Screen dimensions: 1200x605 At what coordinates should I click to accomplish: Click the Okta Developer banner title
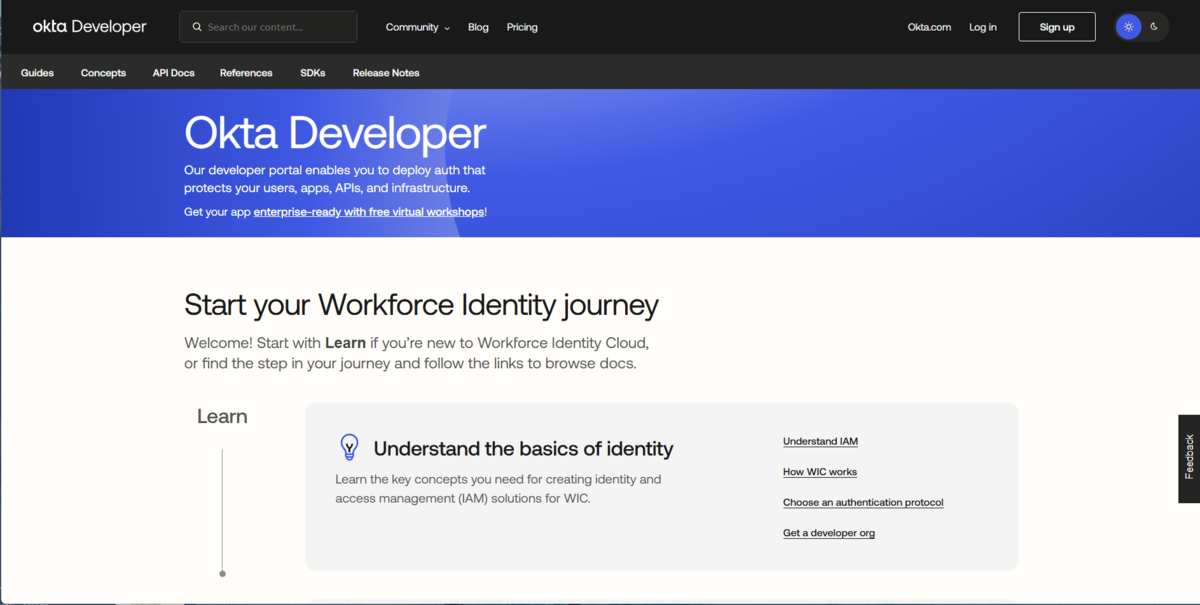[x=335, y=133]
